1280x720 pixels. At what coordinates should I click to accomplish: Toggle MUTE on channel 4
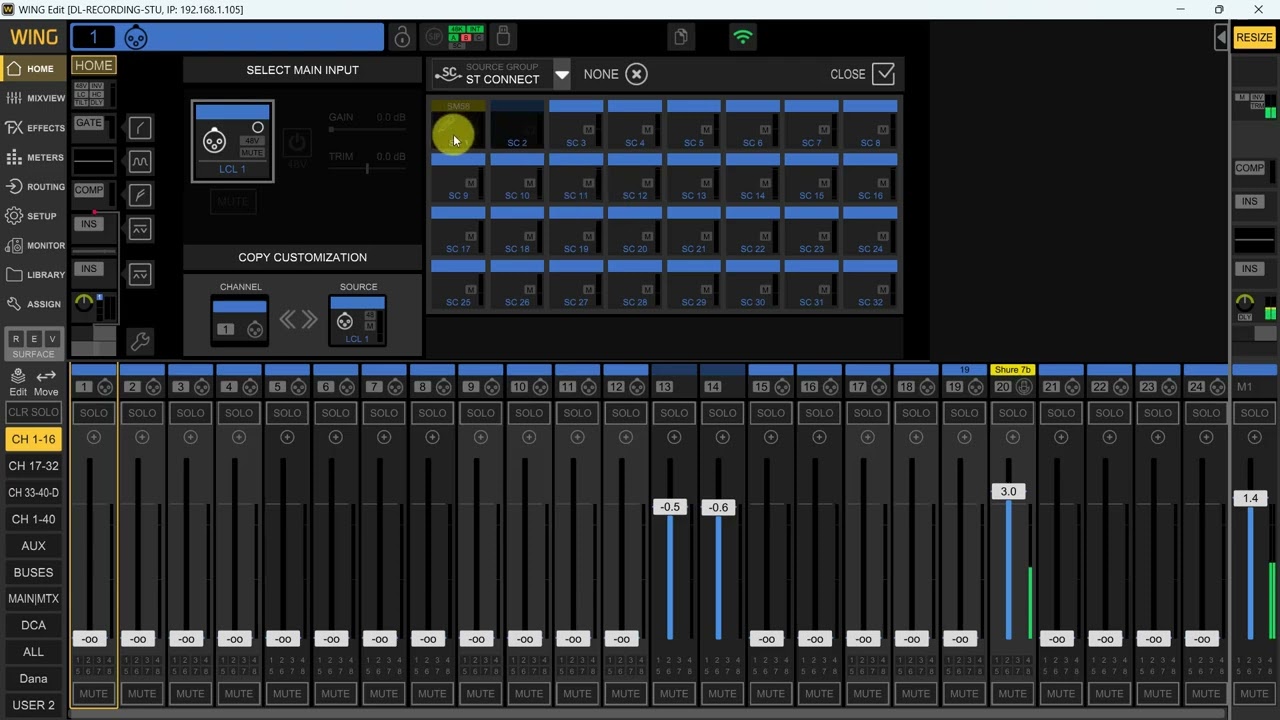(238, 693)
